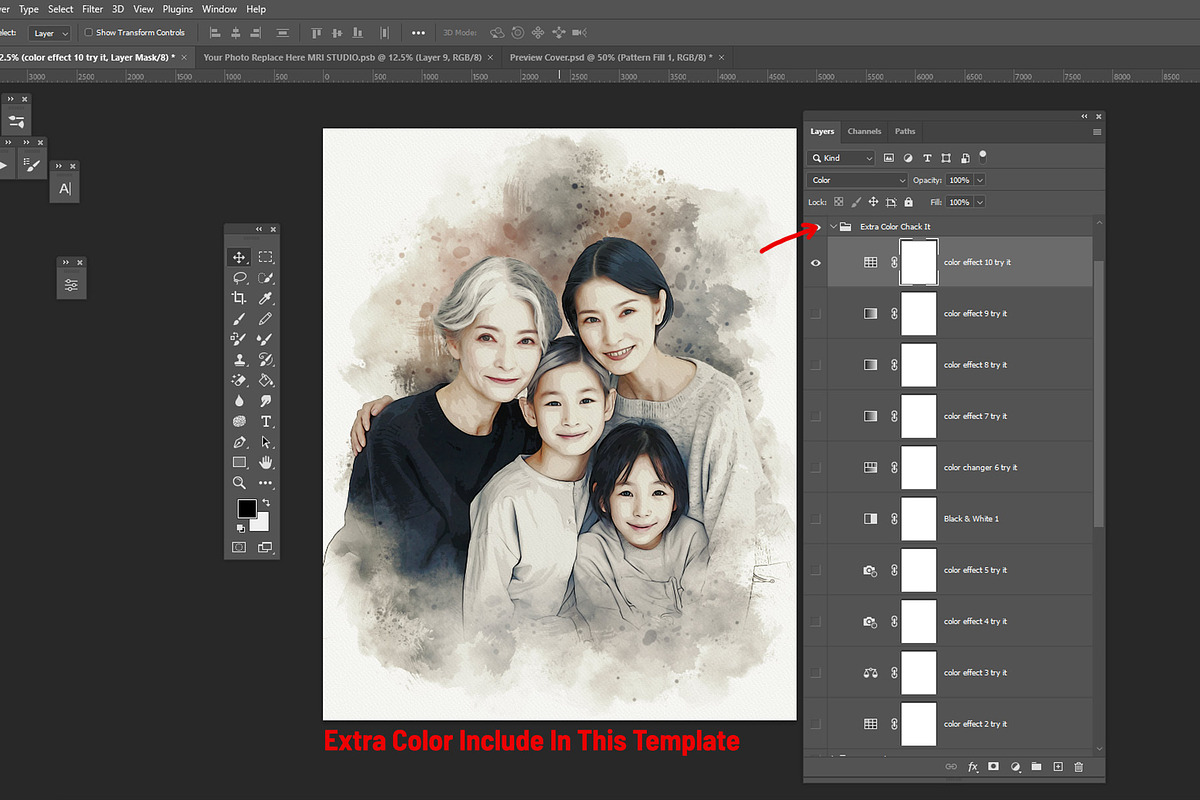Click the Opacity 100% value field
This screenshot has height=800, width=1200.
(958, 180)
